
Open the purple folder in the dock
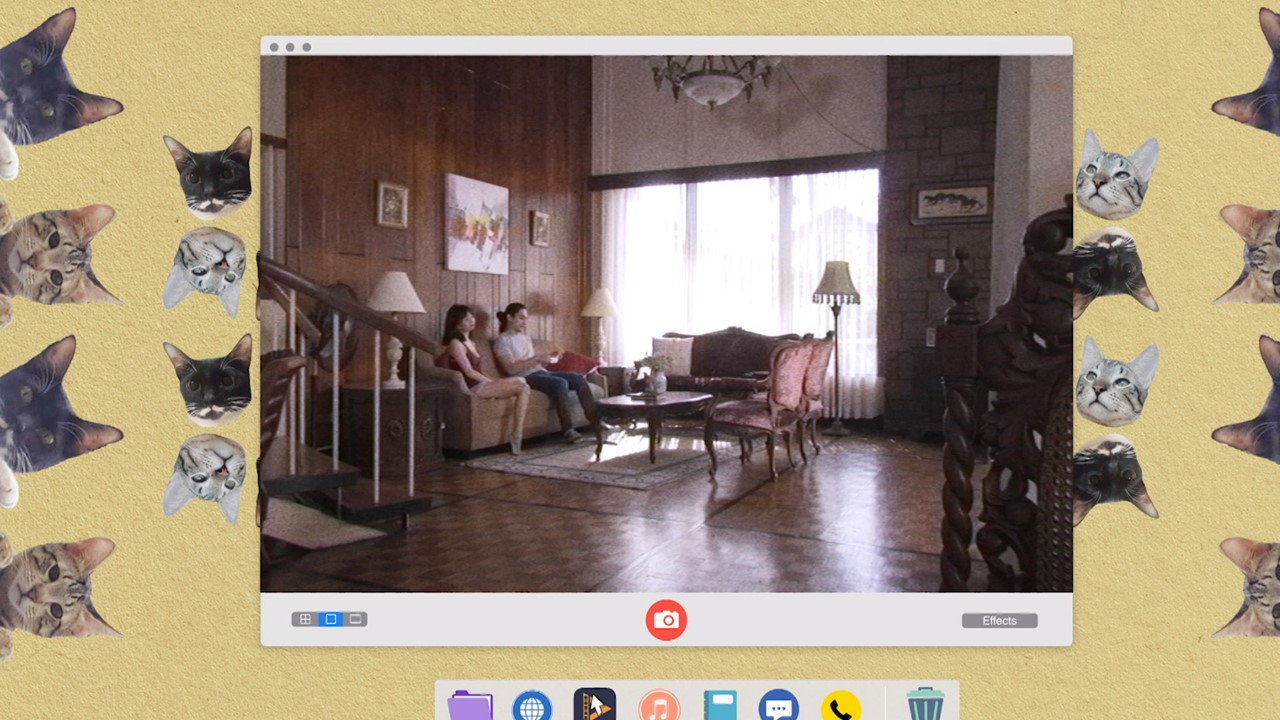click(x=470, y=706)
